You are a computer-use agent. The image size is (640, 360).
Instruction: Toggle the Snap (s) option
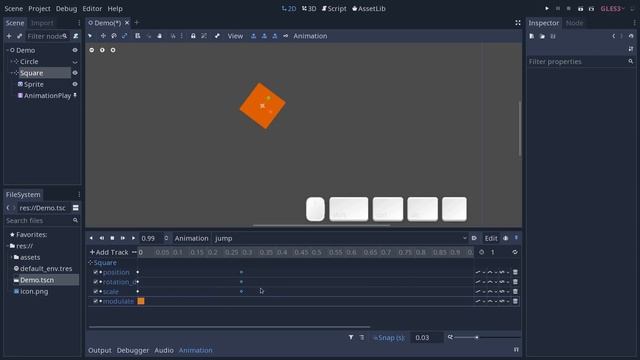(390, 338)
